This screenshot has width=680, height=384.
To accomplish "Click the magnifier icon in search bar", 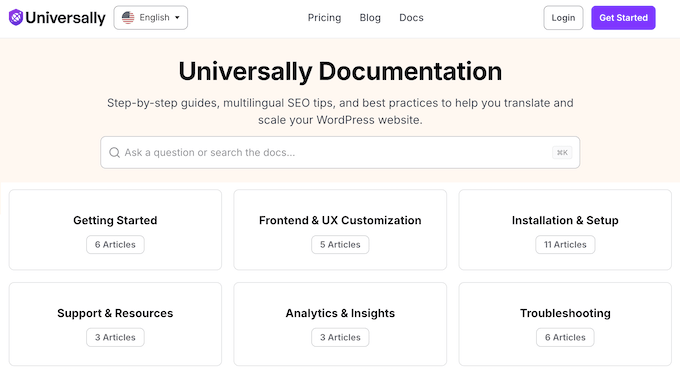I will 114,153.
